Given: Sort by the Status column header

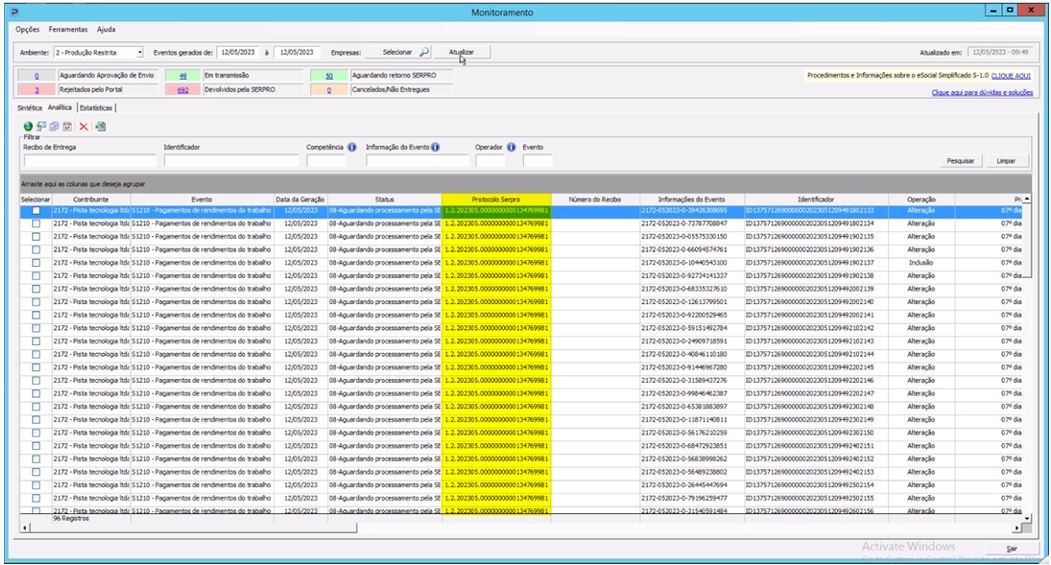Looking at the screenshot, I should point(385,200).
